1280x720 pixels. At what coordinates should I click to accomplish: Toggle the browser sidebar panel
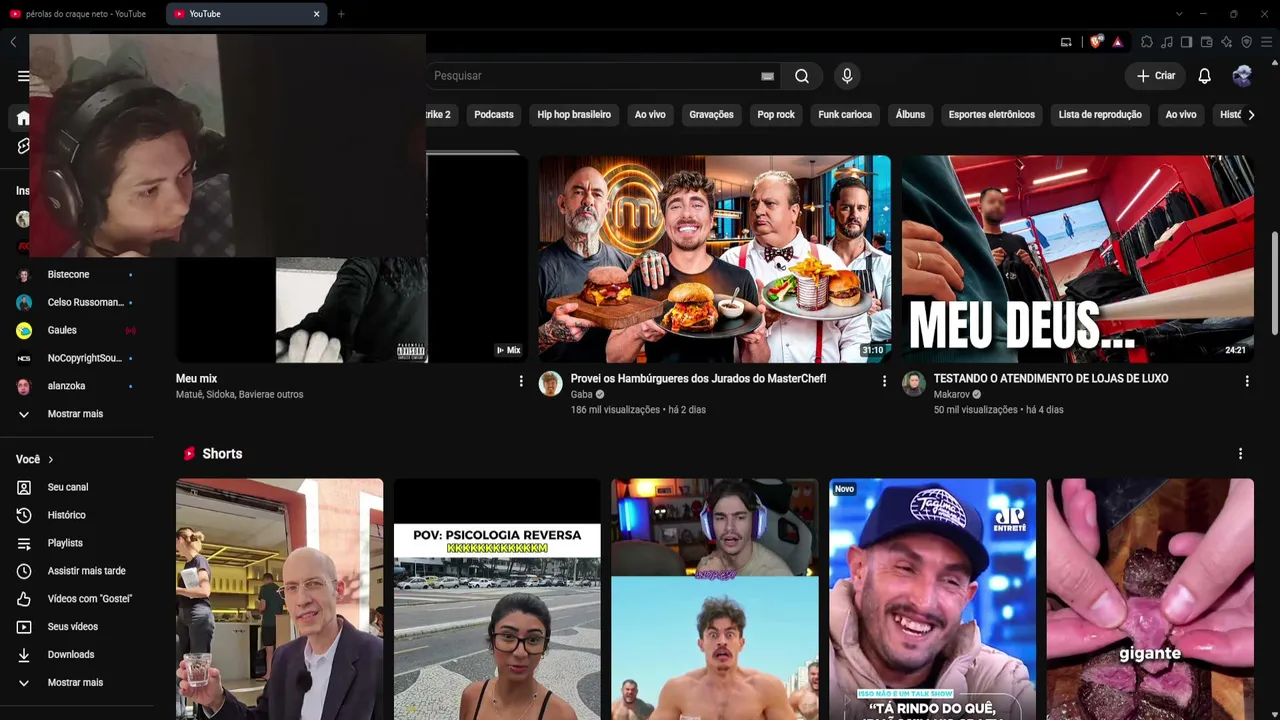coord(1186,42)
